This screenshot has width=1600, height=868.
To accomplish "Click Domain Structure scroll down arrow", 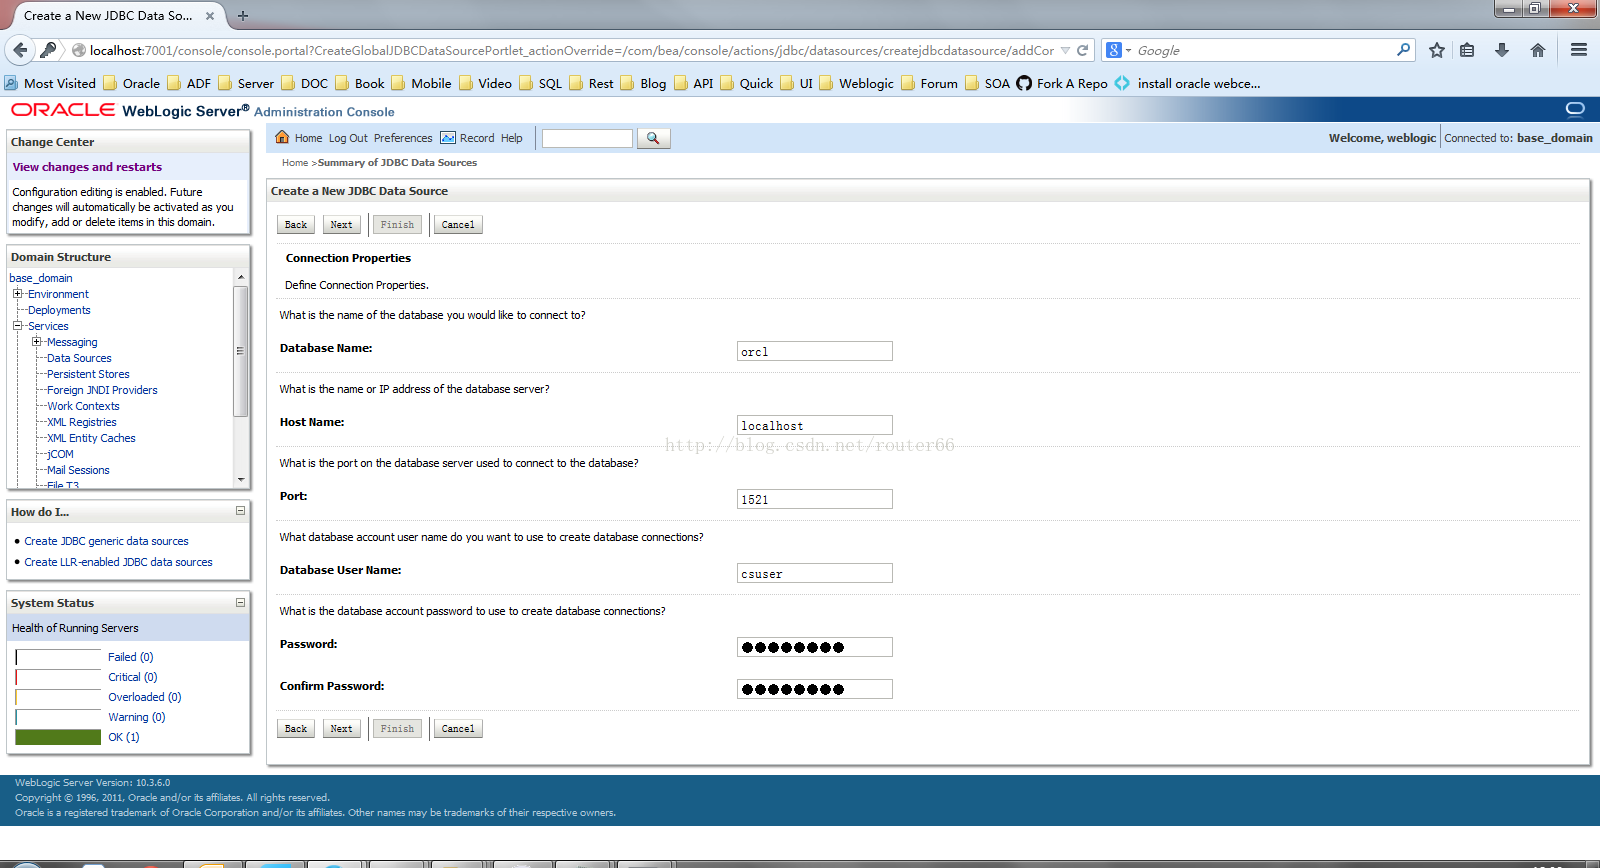I will click(x=240, y=480).
